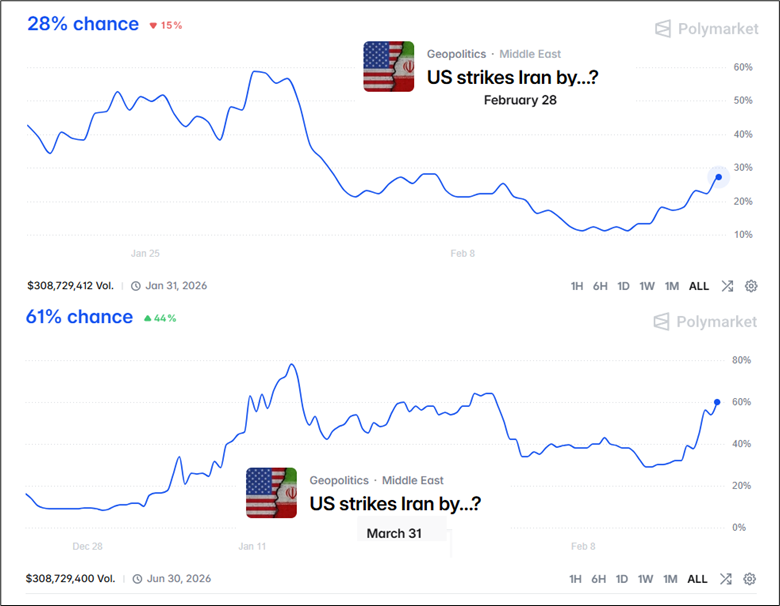Click the clock icon beside Jun 30, 2026
The image size is (780, 606).
click(136, 579)
